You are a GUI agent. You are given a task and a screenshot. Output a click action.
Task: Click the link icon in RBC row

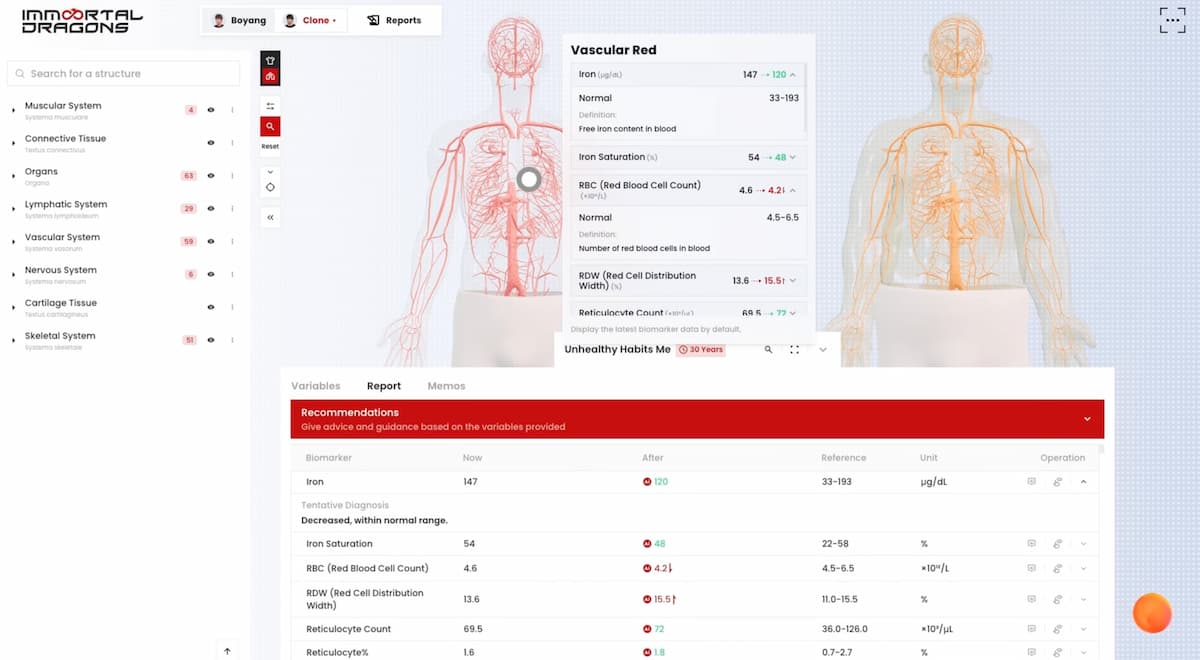pos(1057,568)
